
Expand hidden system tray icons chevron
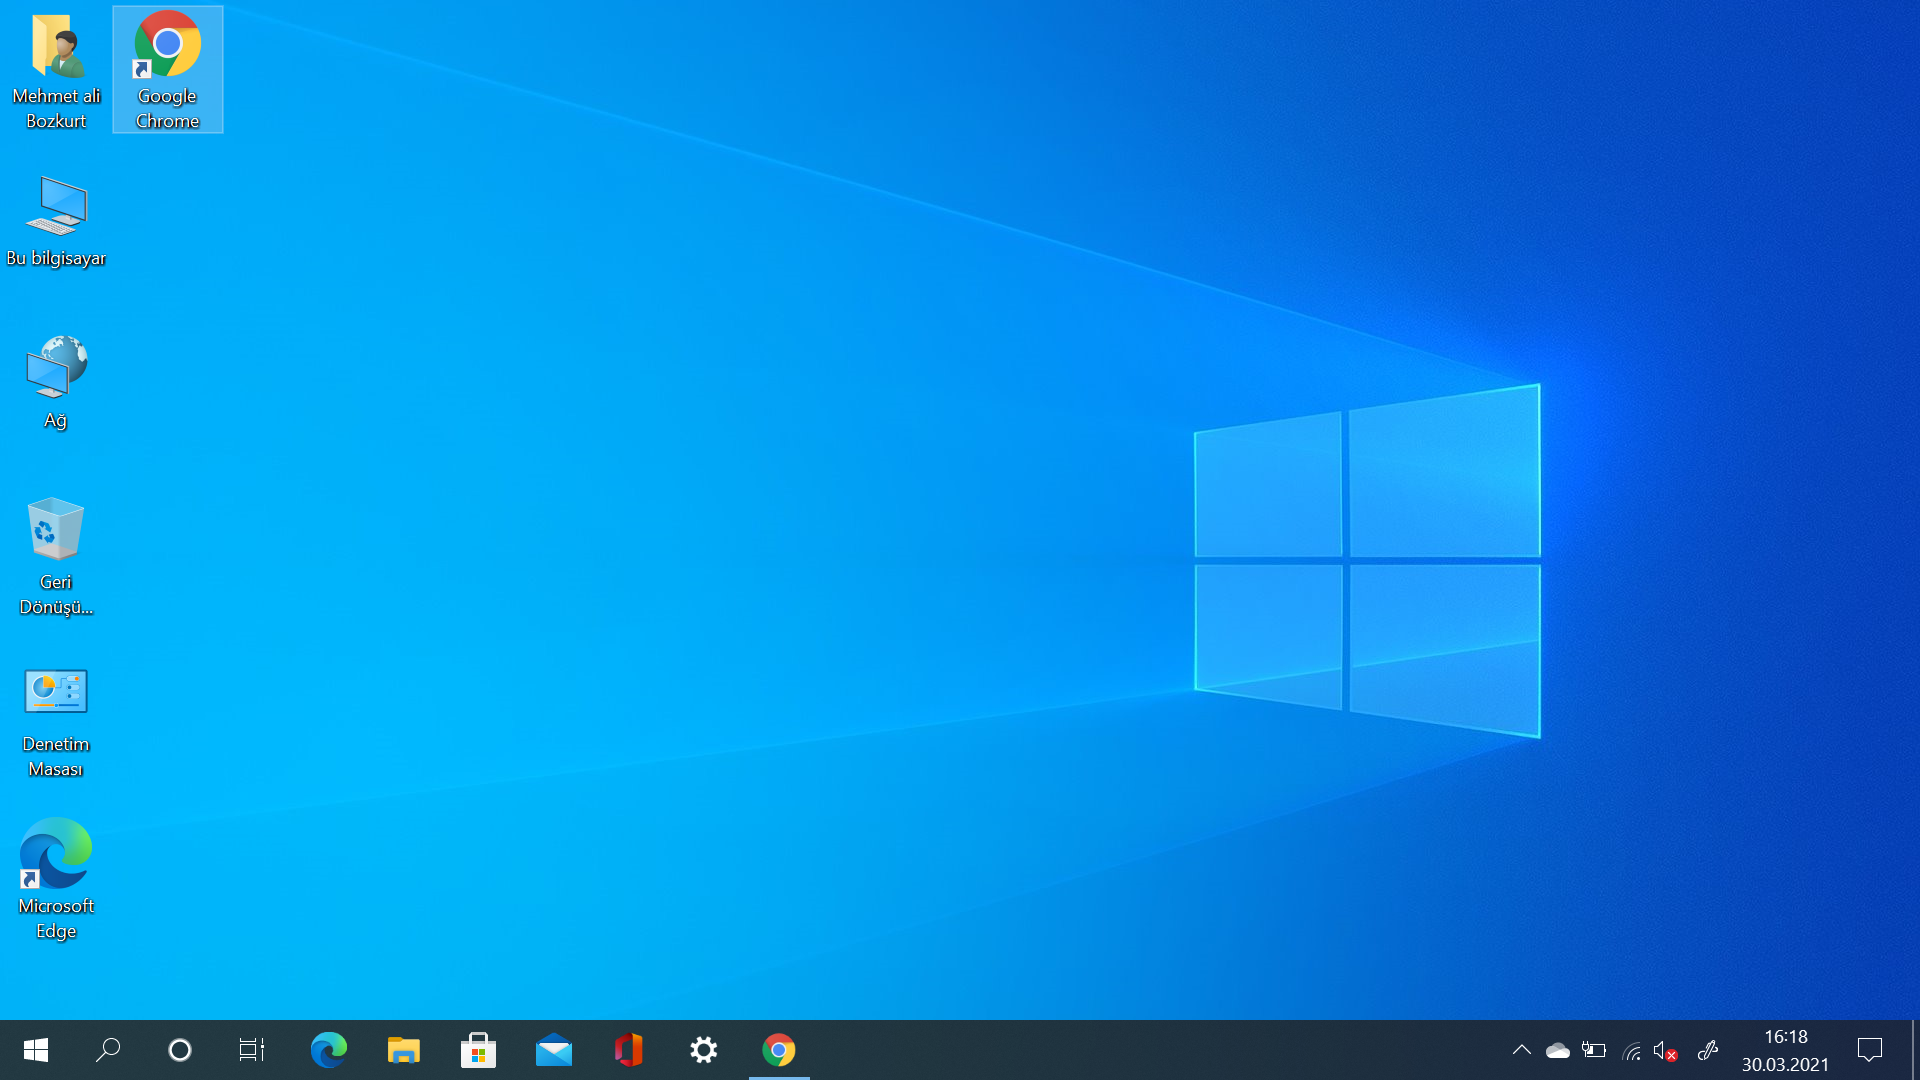coord(1521,1050)
